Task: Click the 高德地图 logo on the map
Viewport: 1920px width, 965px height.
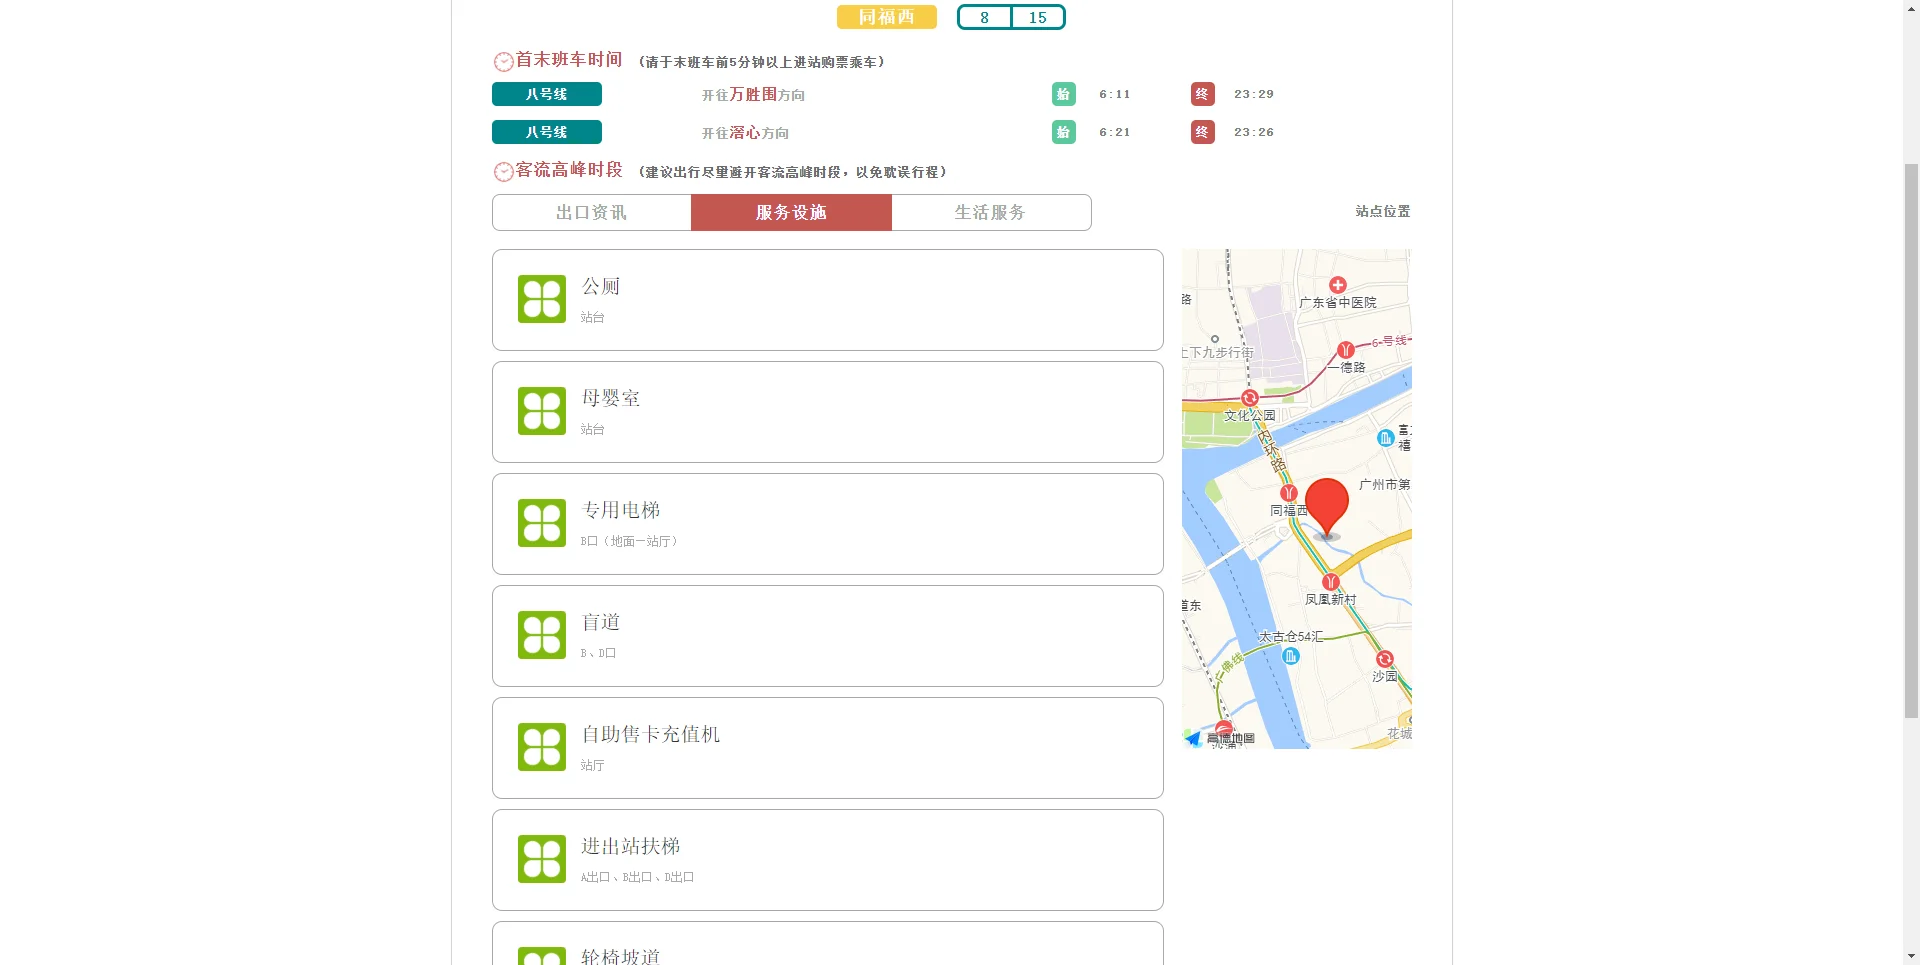Action: click(x=1222, y=739)
